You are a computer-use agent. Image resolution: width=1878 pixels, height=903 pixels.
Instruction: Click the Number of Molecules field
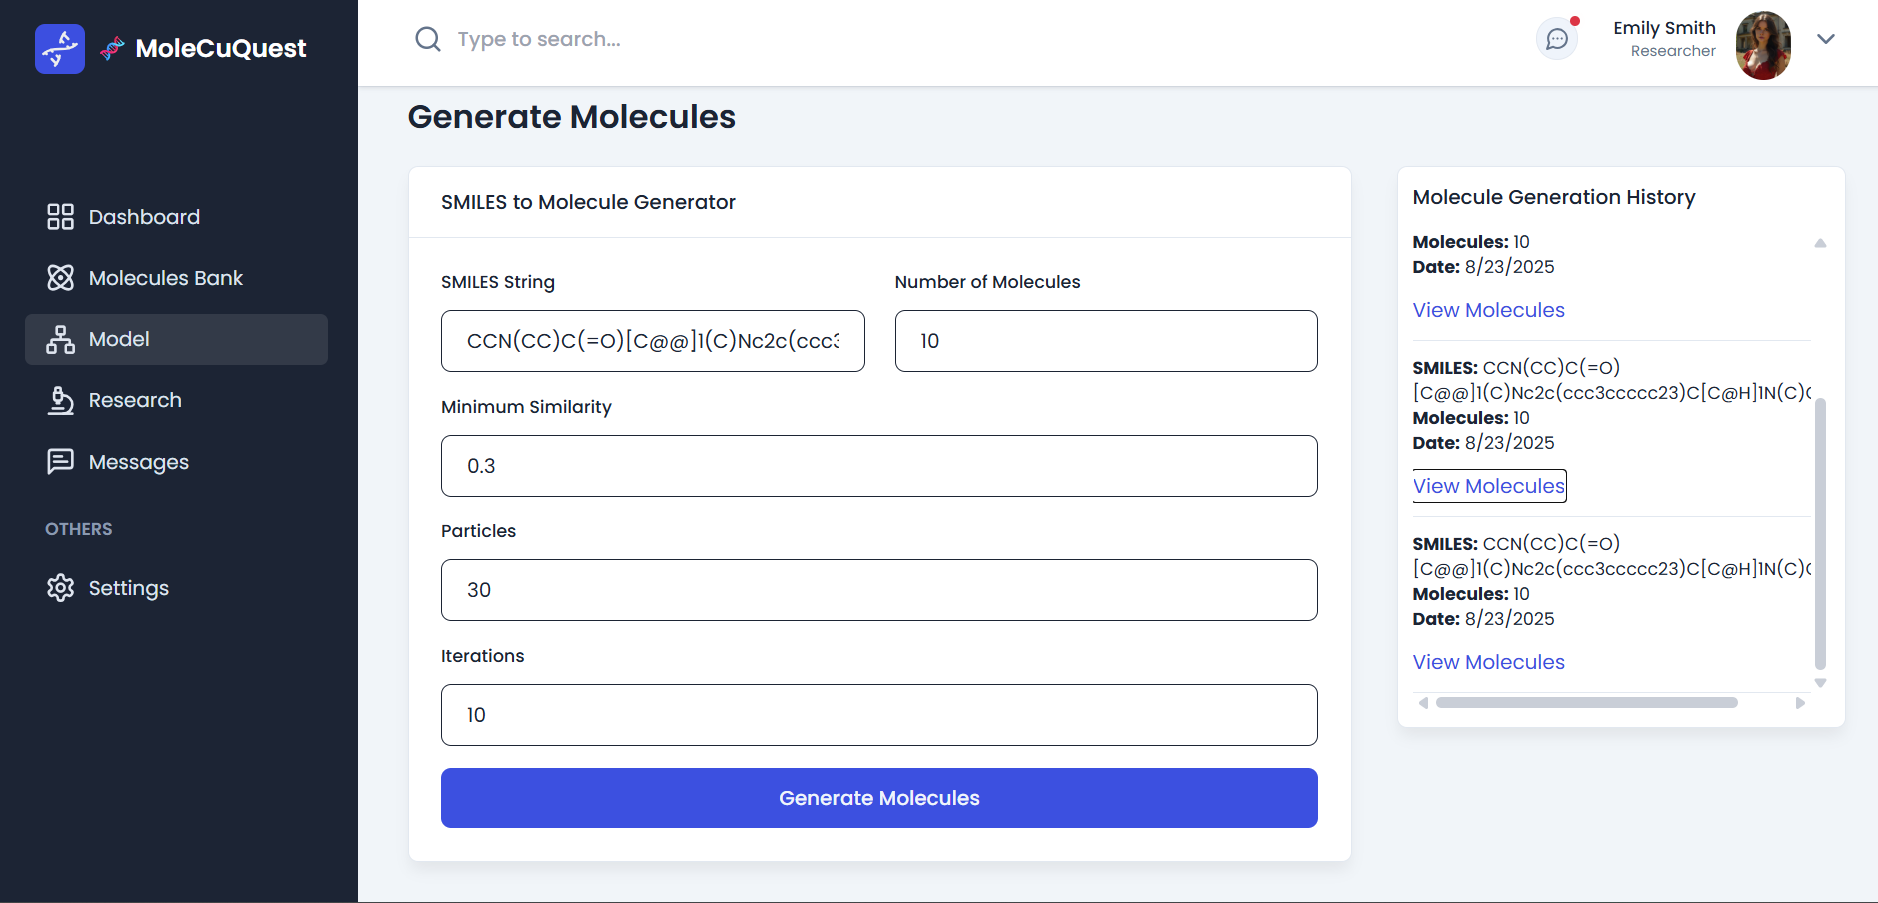click(x=1106, y=341)
